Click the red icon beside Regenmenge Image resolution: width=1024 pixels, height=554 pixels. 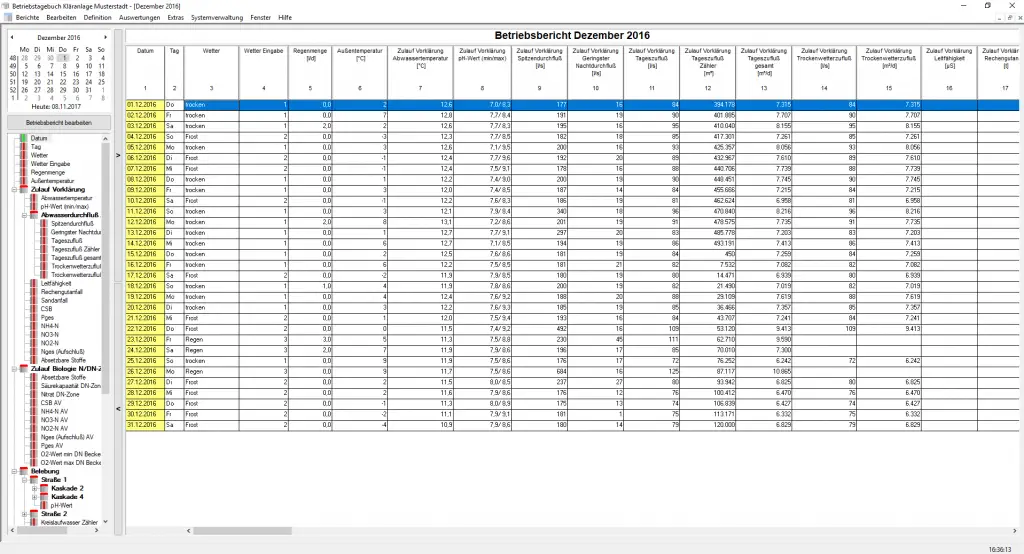point(22,171)
